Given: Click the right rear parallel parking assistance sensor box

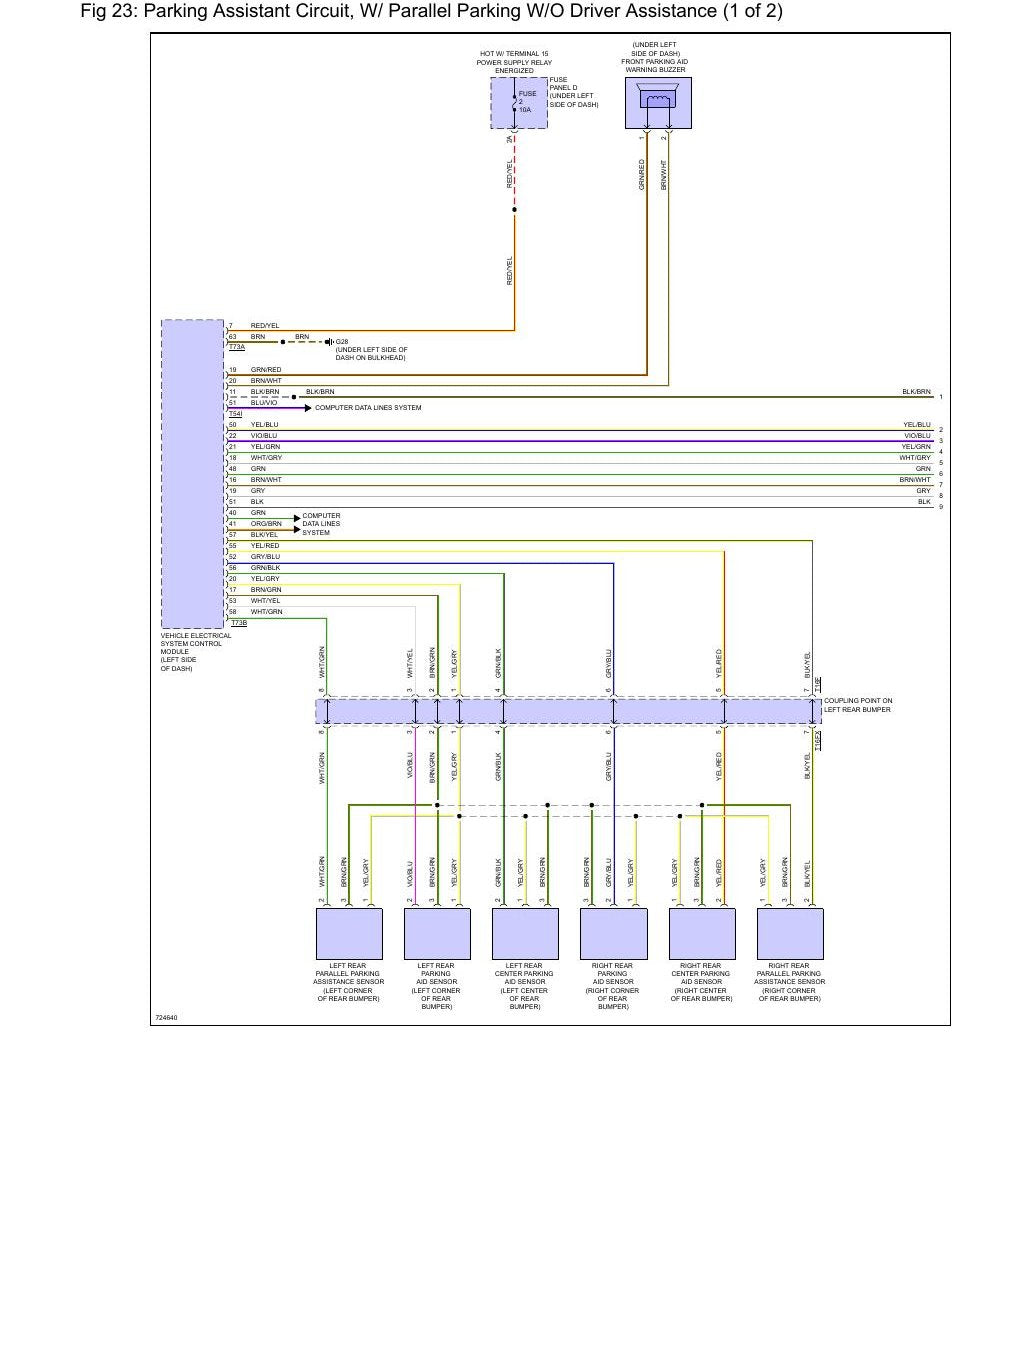Looking at the screenshot, I should coord(790,934).
